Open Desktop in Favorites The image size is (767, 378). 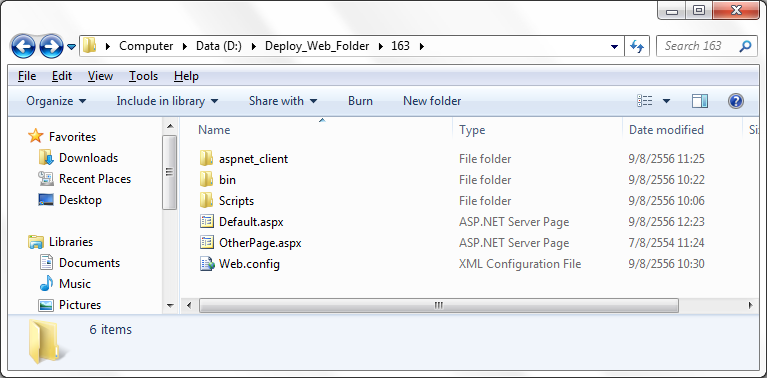(80, 200)
